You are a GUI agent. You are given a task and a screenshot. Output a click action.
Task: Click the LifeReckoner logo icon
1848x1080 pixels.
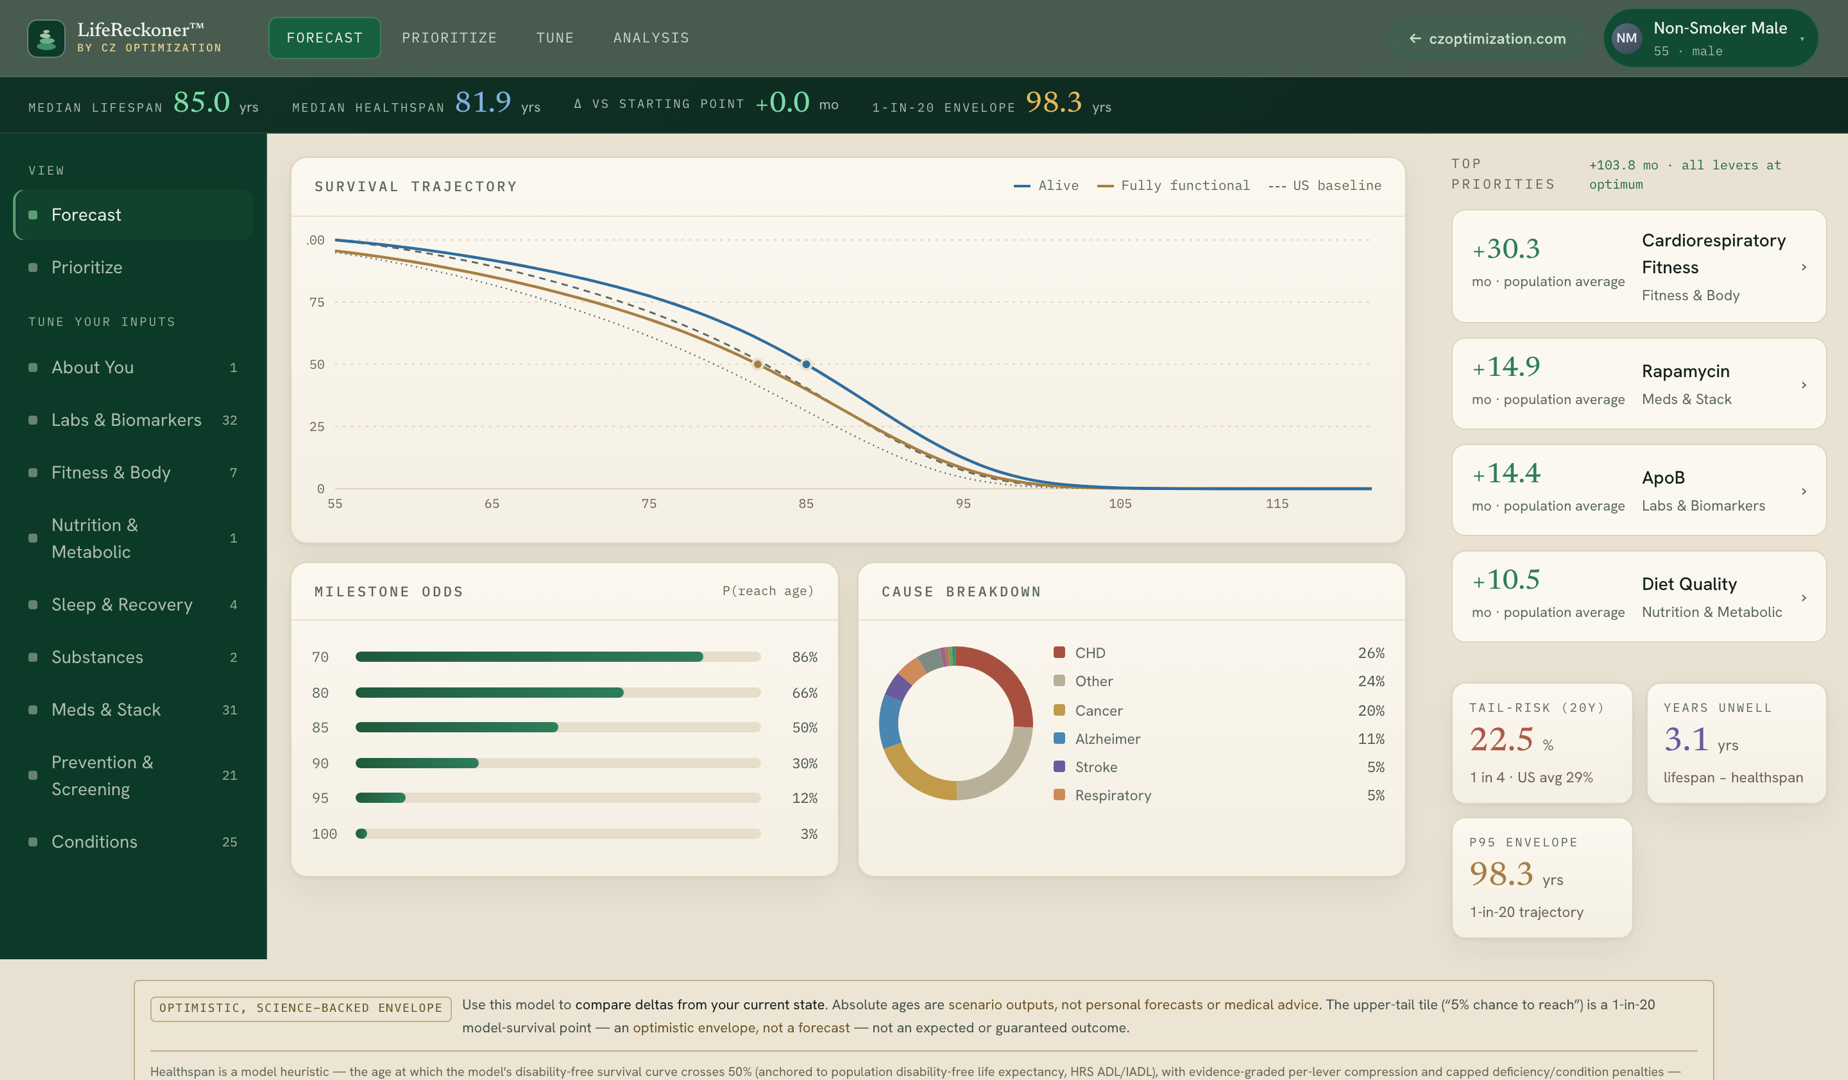46,38
